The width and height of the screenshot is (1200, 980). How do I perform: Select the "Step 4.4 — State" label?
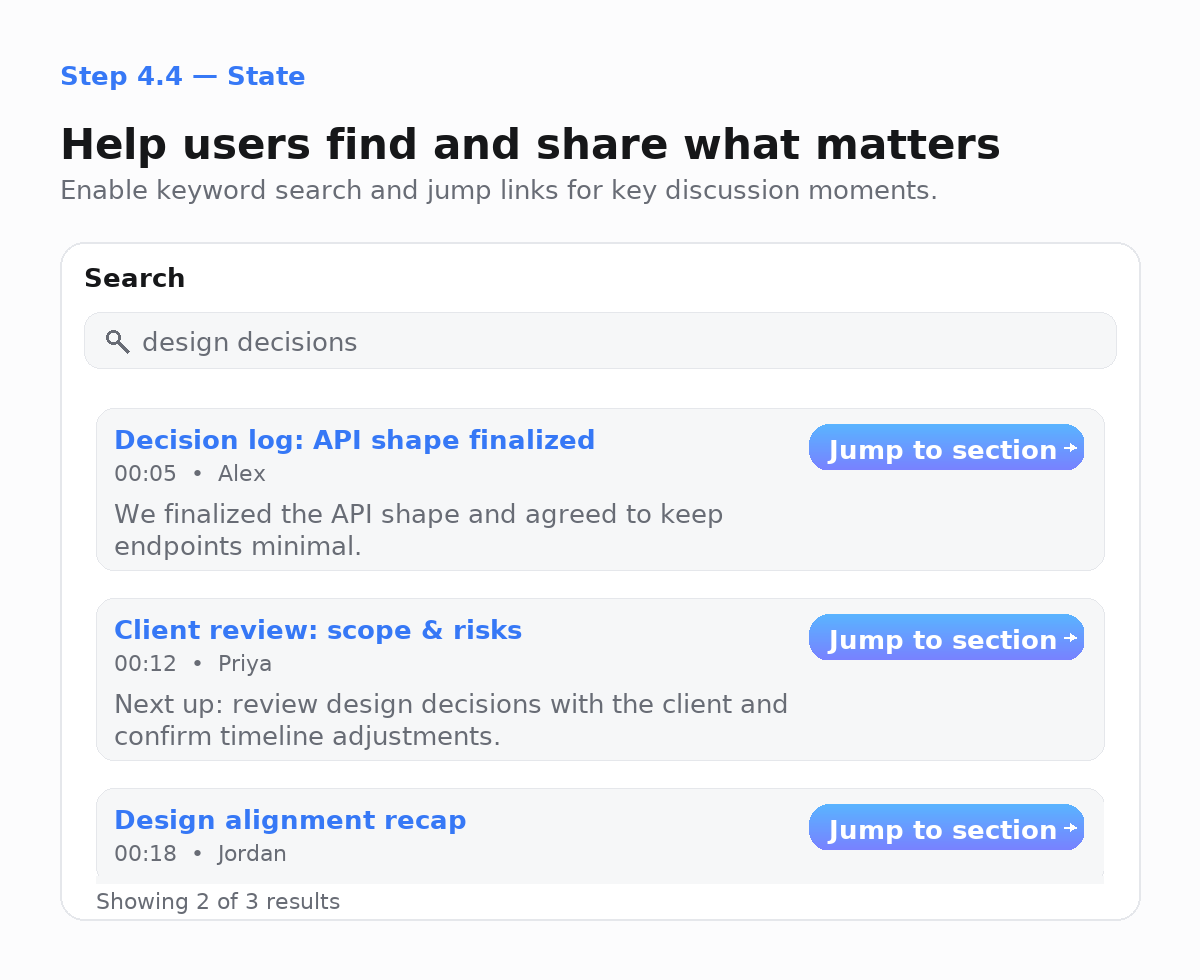[183, 76]
